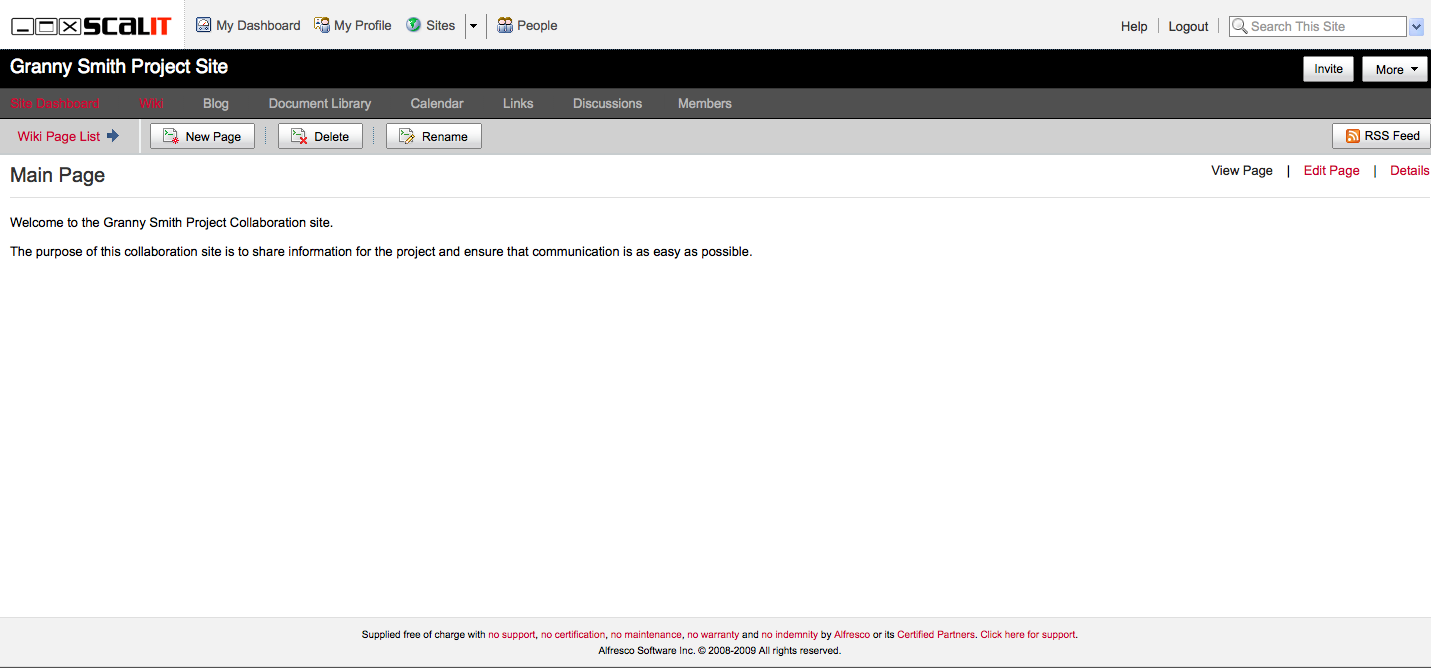Open the Members tab
This screenshot has height=668, width=1431.
click(x=705, y=103)
